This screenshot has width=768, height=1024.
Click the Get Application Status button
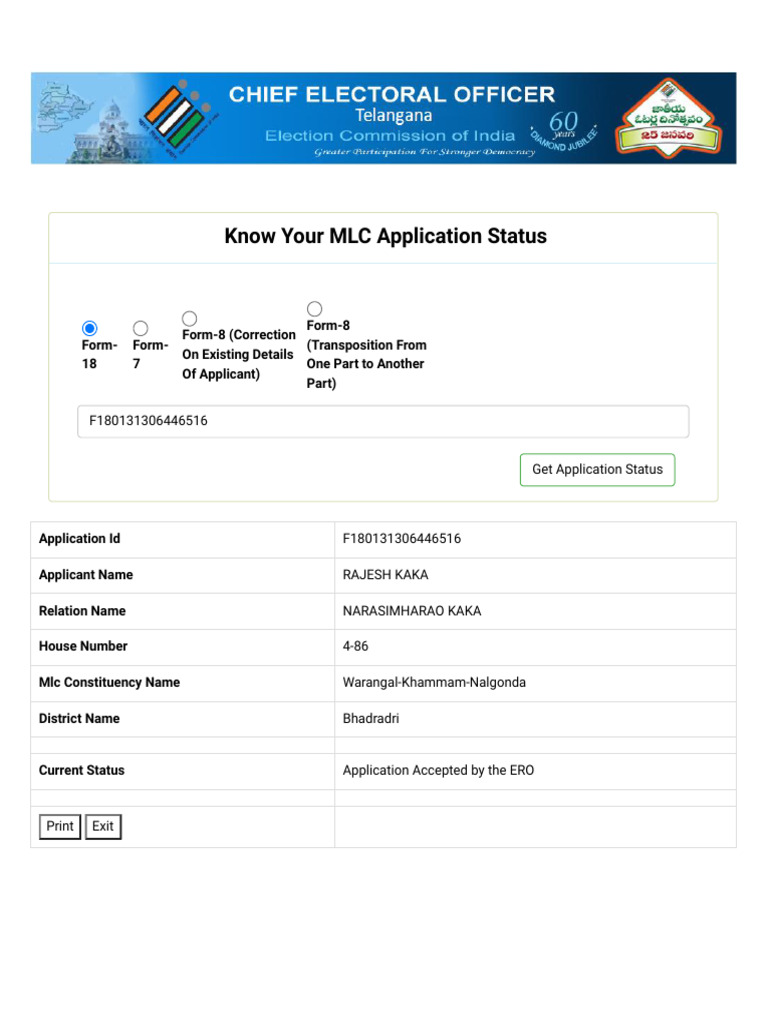[x=597, y=470]
